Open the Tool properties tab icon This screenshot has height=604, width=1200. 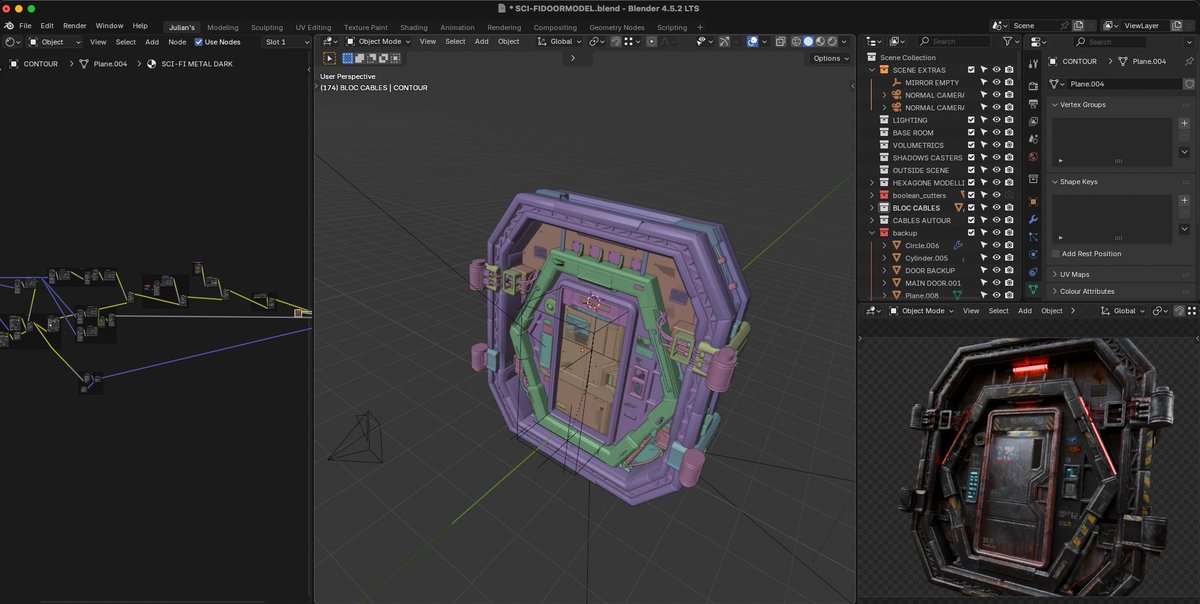point(1033,64)
